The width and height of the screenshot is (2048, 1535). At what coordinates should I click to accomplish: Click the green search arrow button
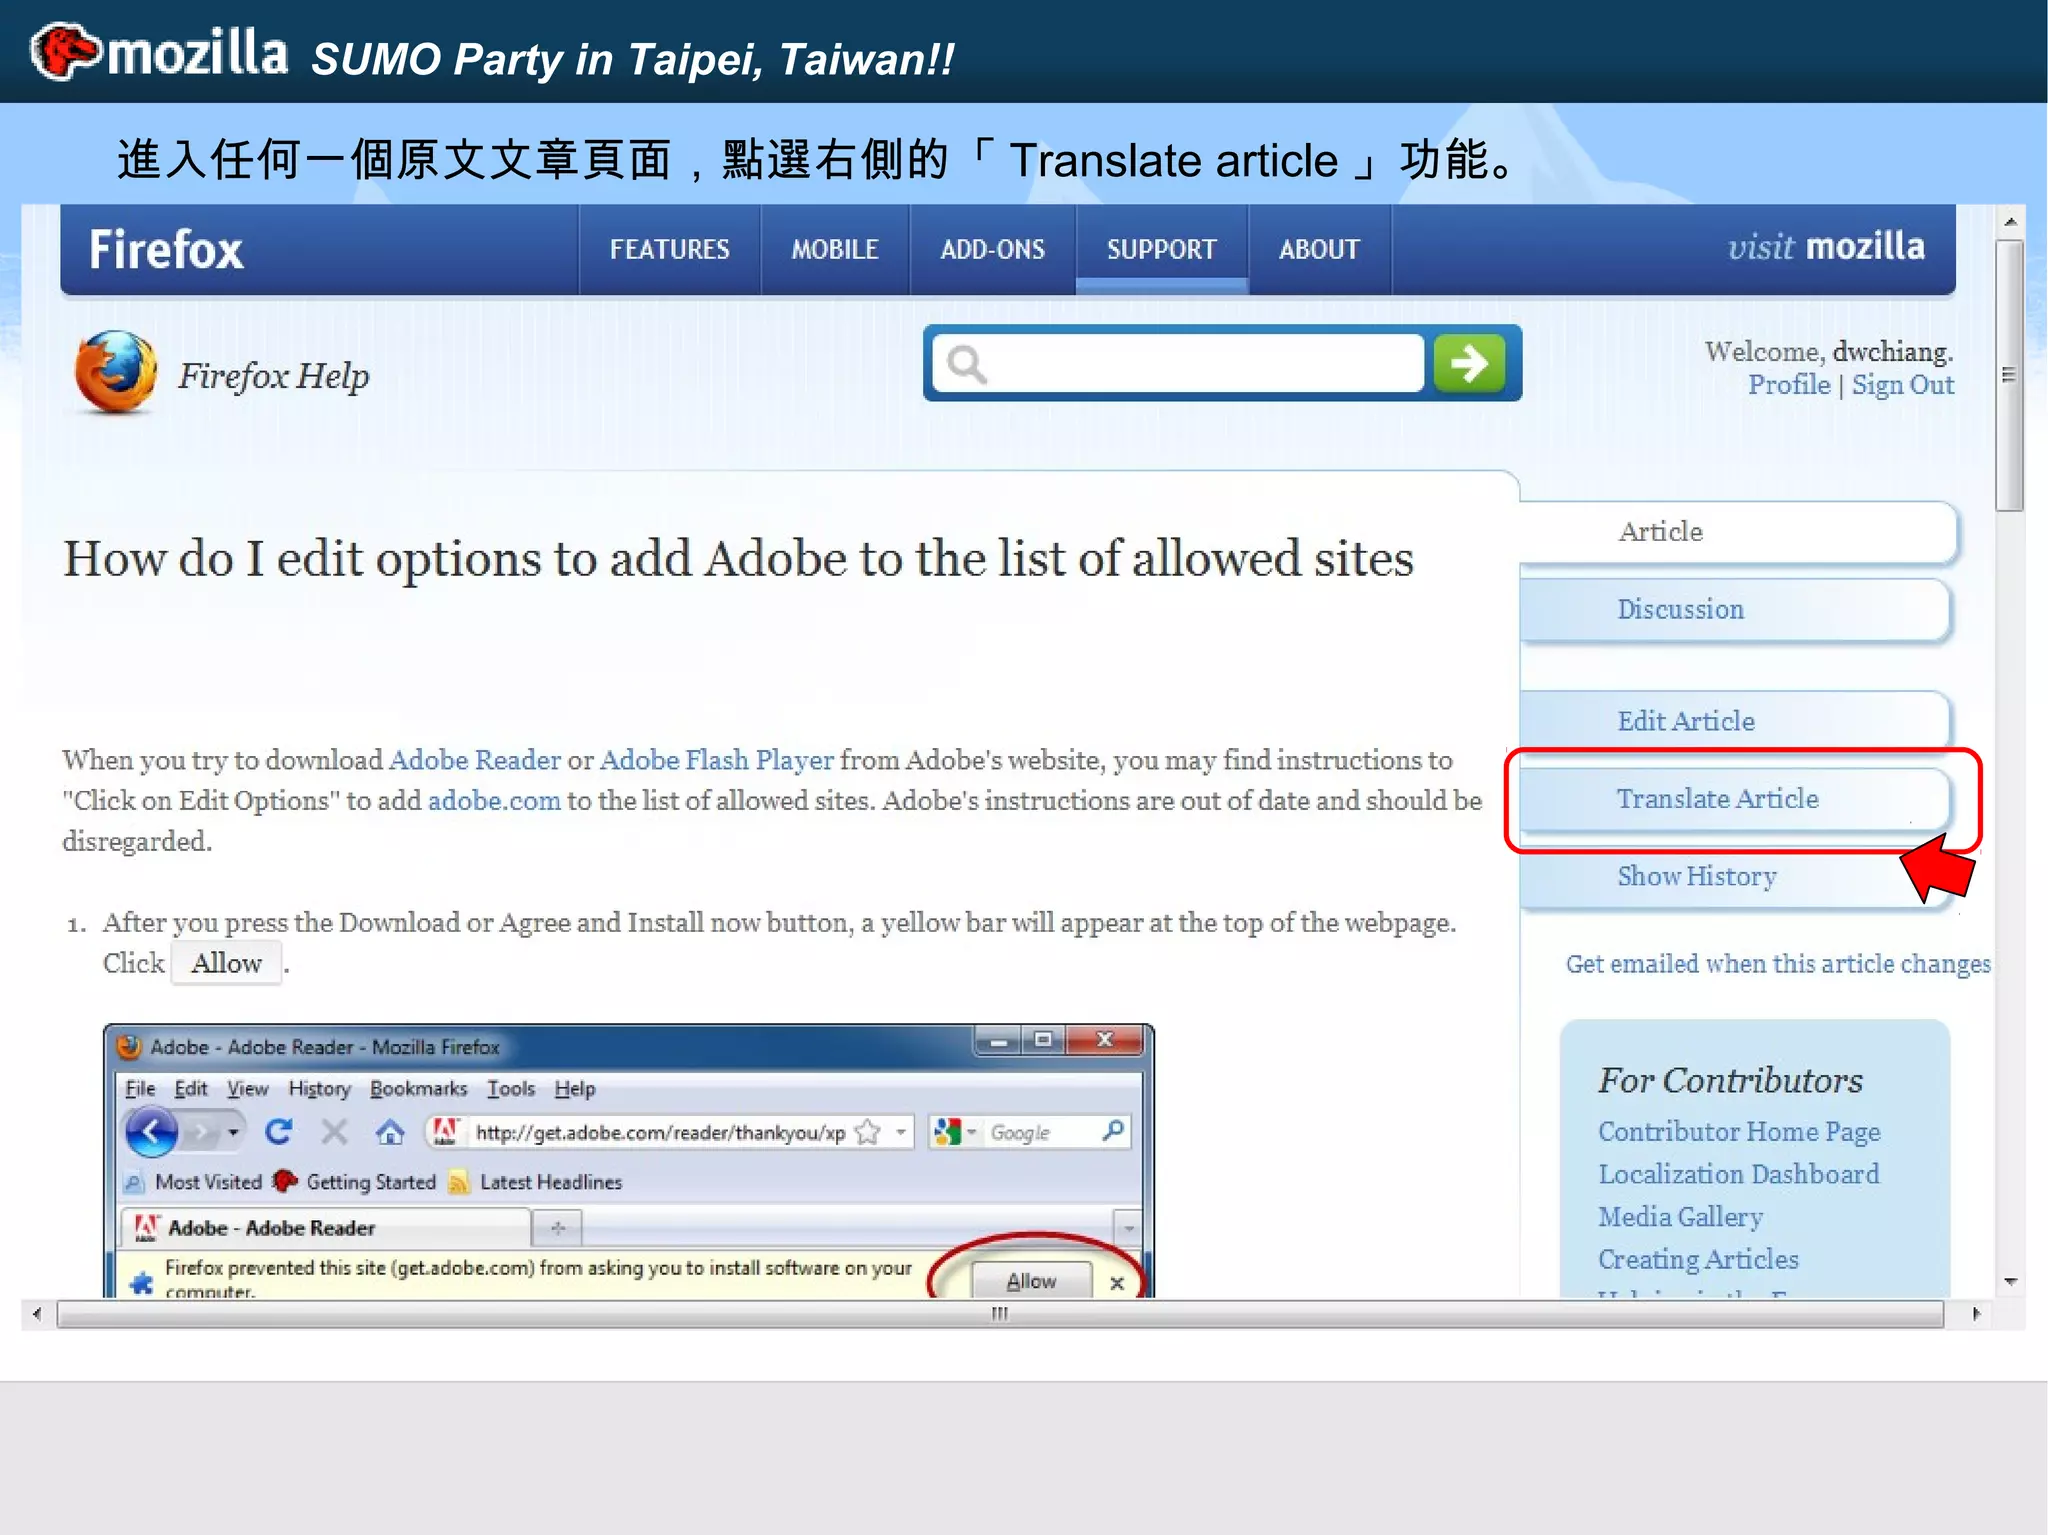pos(1468,363)
